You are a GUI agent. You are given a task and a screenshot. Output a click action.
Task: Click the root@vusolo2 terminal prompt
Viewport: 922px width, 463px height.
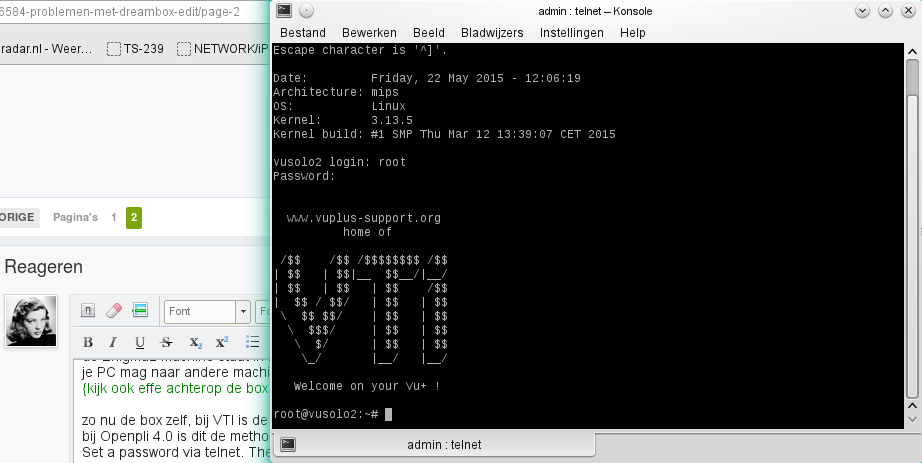pyautogui.click(x=326, y=414)
